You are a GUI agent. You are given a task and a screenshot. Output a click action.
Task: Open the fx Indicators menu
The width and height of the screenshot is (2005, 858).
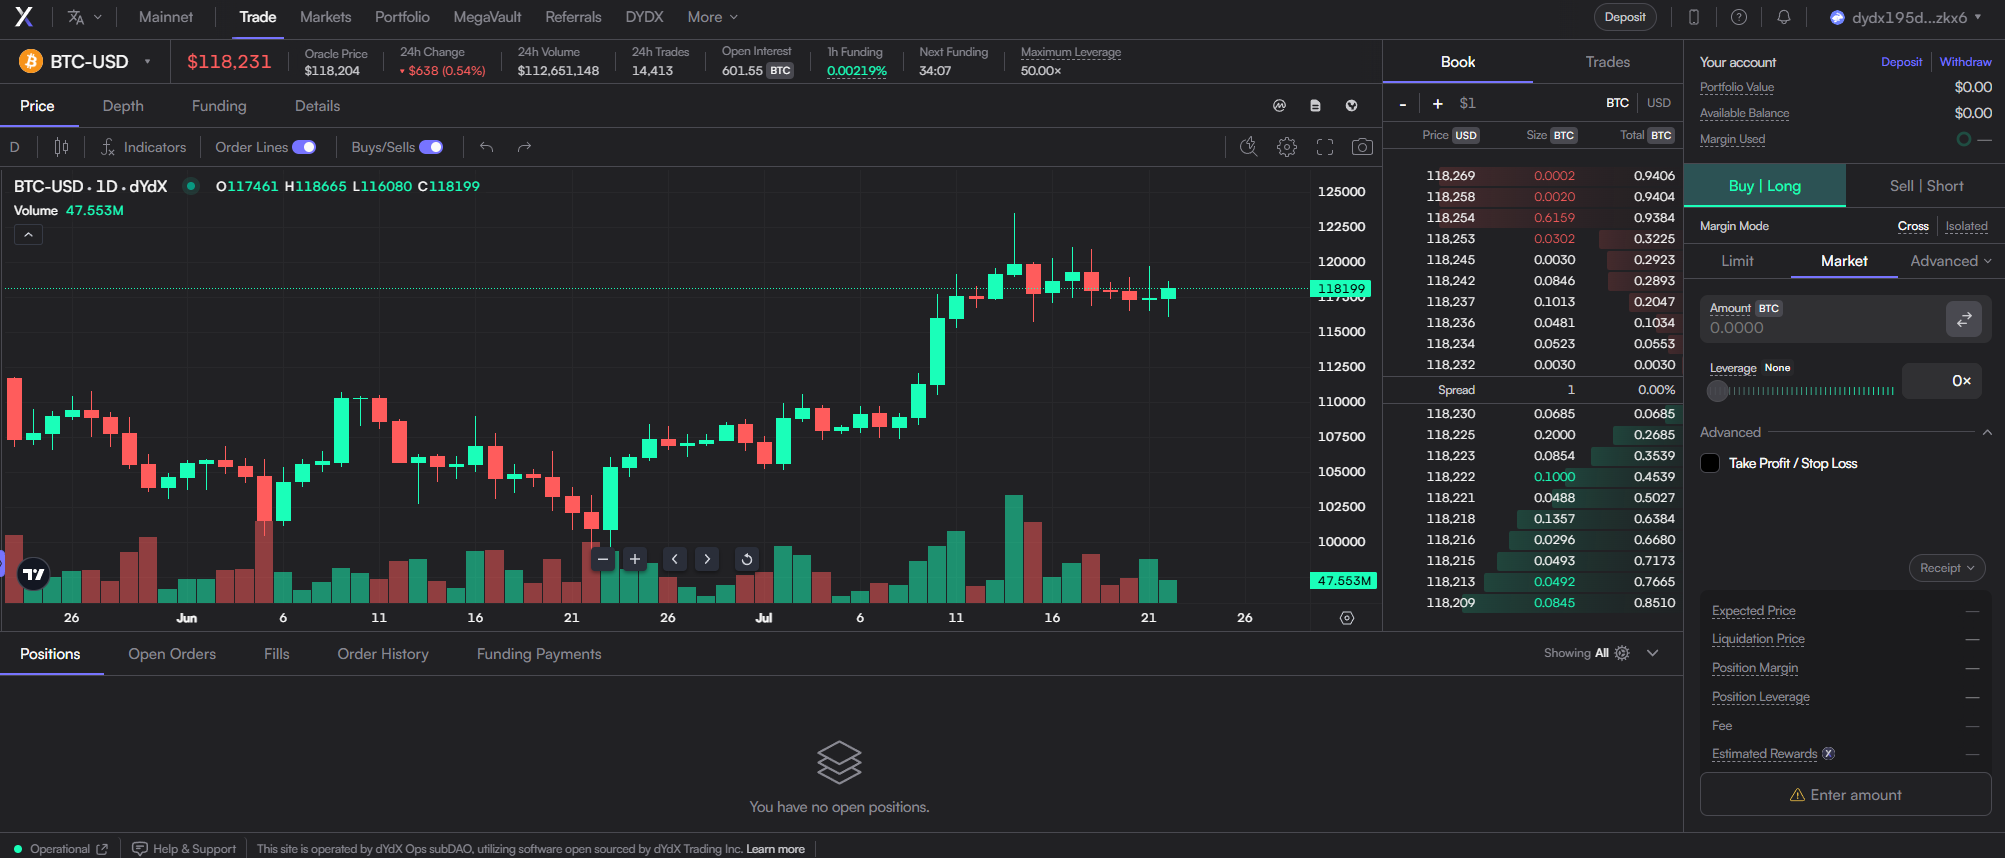(x=143, y=147)
